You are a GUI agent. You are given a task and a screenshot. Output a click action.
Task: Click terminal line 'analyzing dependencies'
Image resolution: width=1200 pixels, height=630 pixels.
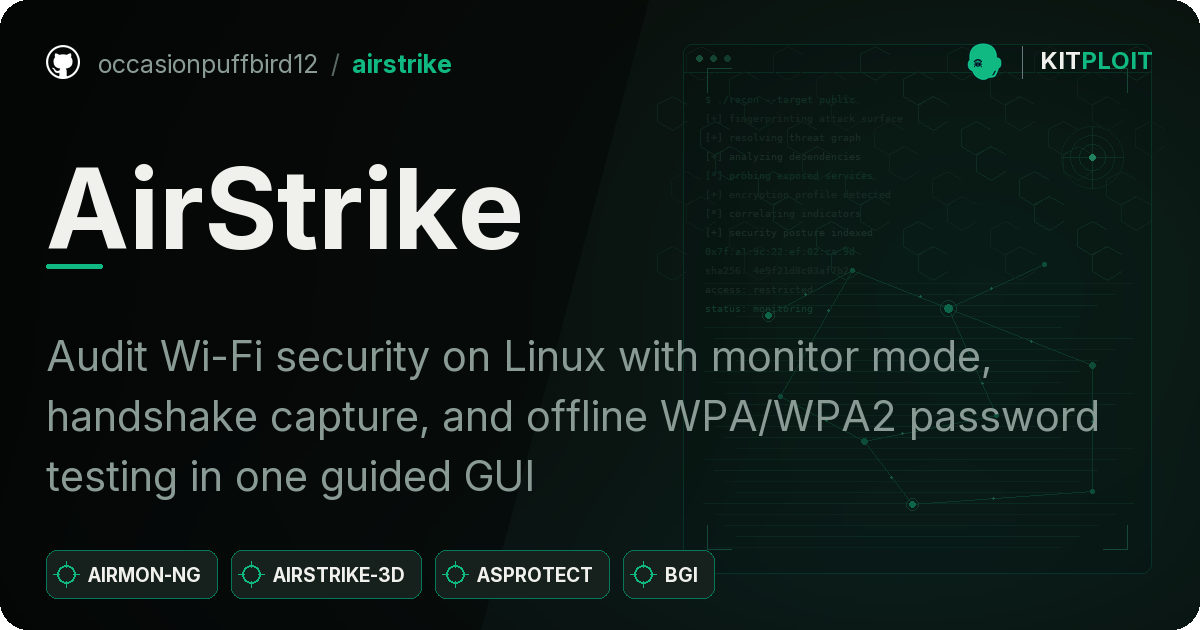783,157
